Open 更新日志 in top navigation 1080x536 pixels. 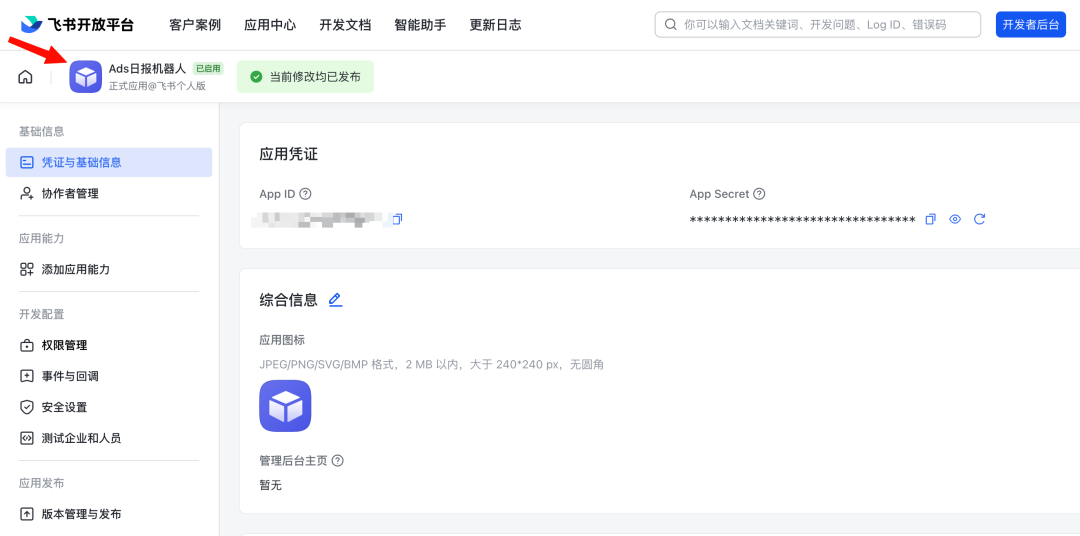[x=495, y=25]
